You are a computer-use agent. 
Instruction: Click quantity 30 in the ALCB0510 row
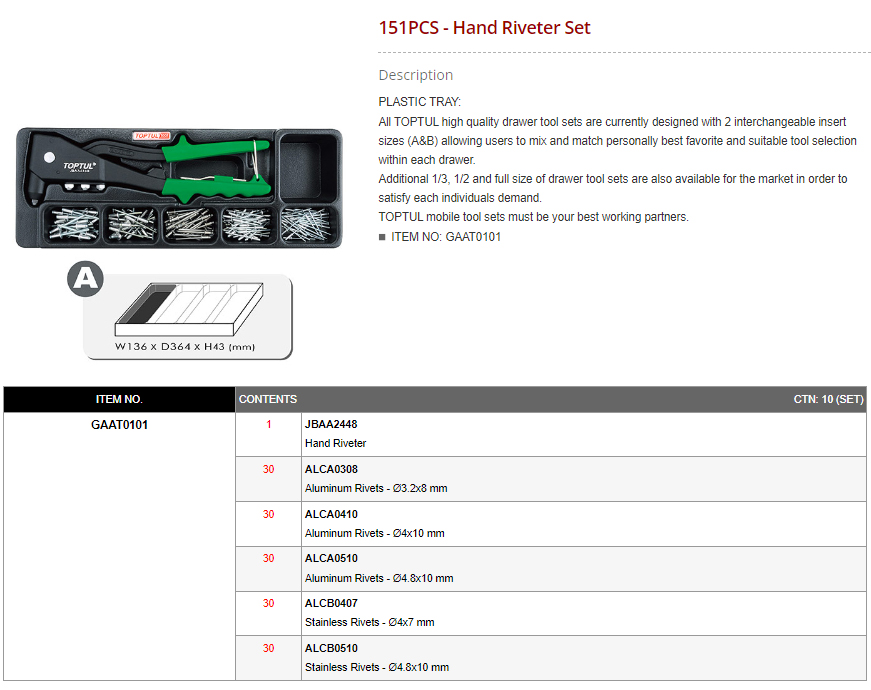tap(268, 648)
